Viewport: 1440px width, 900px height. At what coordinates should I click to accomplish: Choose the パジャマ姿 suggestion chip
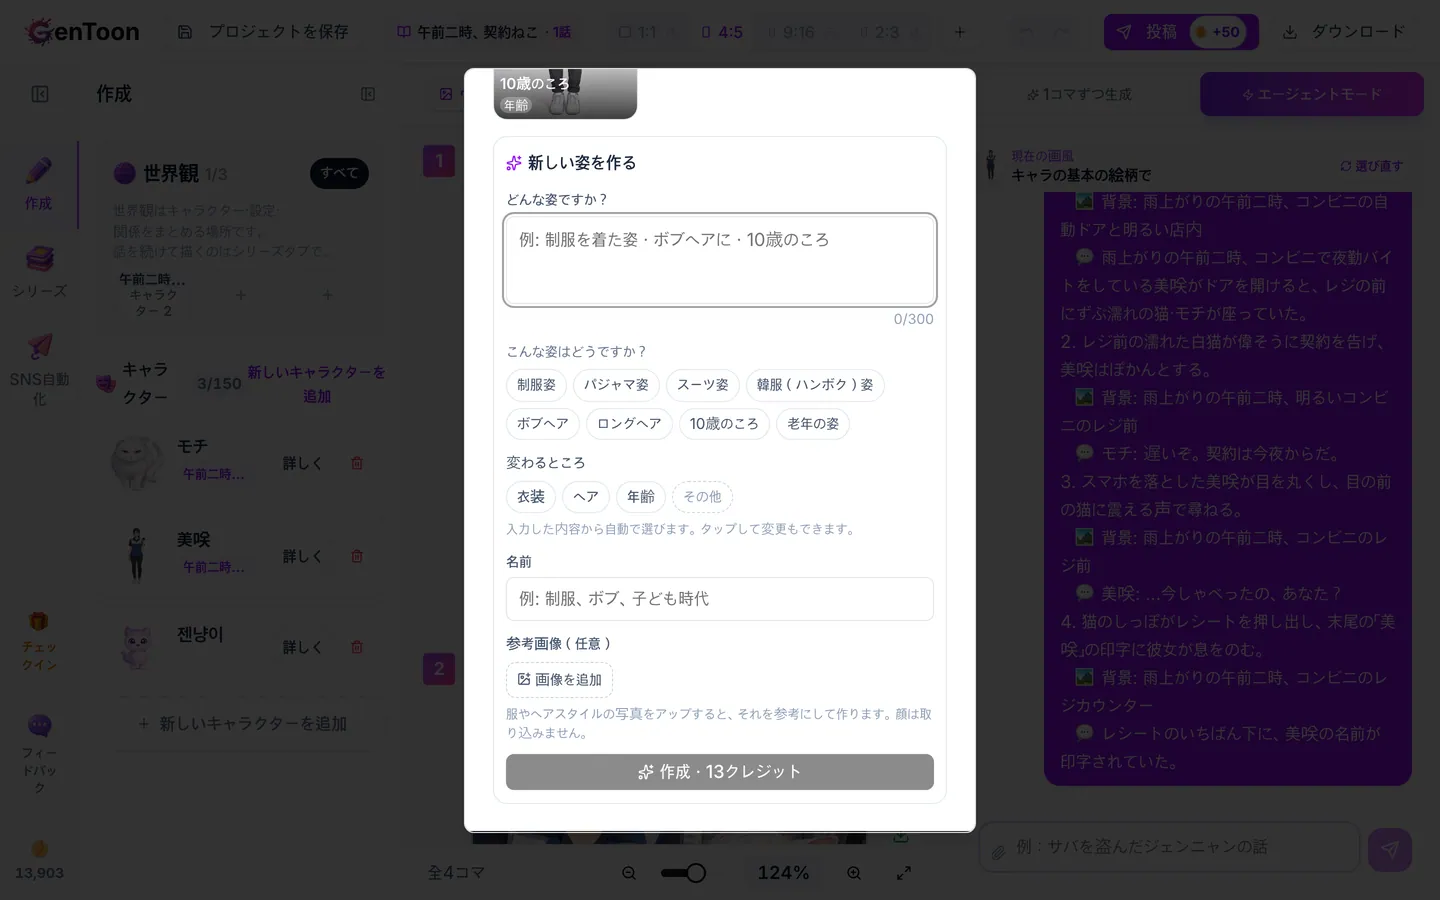616,385
